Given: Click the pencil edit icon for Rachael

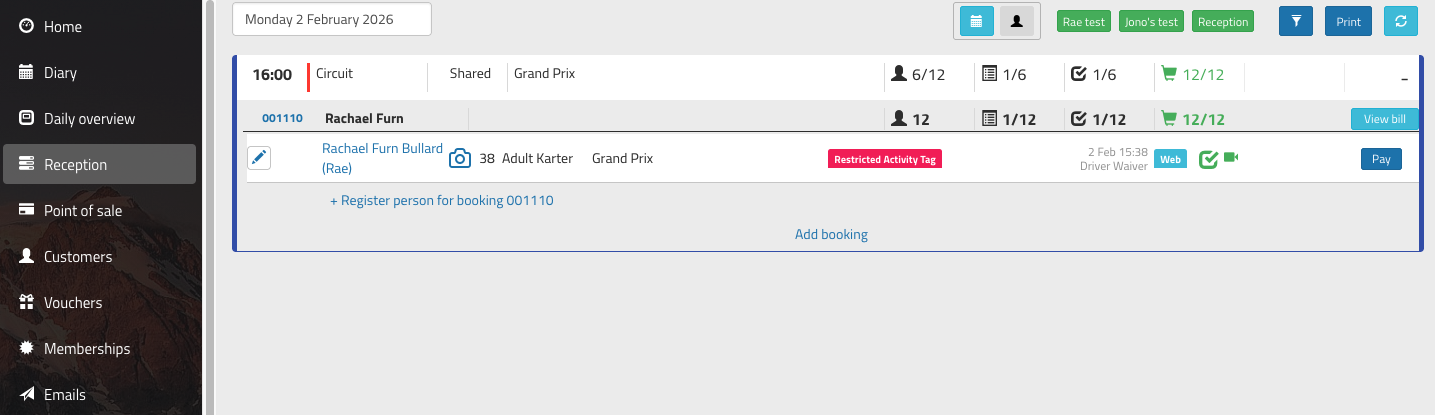Looking at the screenshot, I should click(x=259, y=158).
